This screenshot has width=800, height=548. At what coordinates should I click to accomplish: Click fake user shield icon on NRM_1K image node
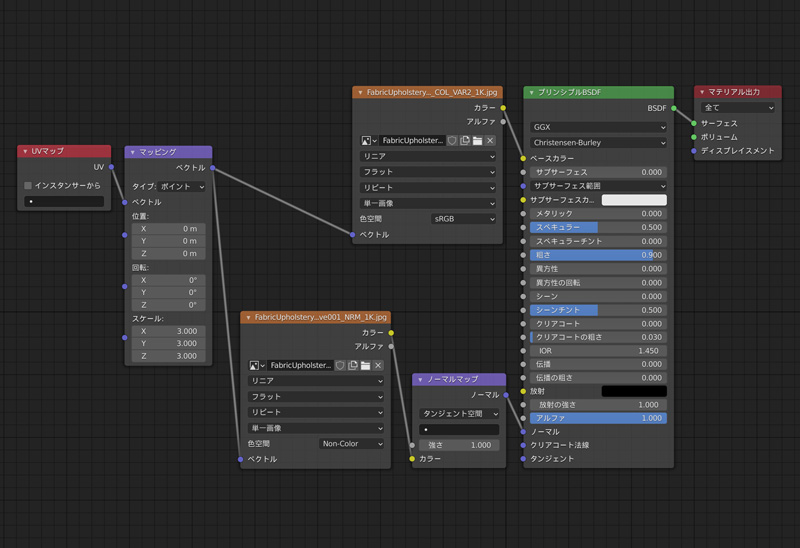(x=341, y=366)
